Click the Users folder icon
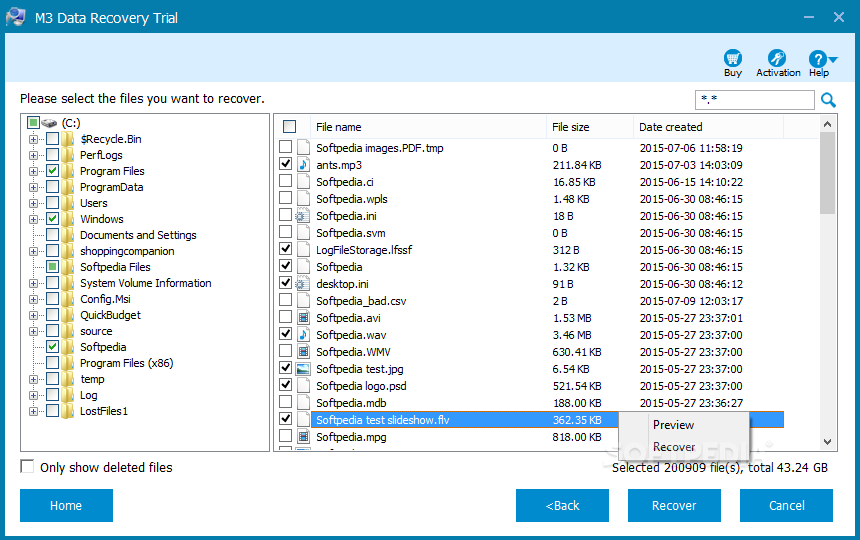This screenshot has width=860, height=540. tap(68, 203)
